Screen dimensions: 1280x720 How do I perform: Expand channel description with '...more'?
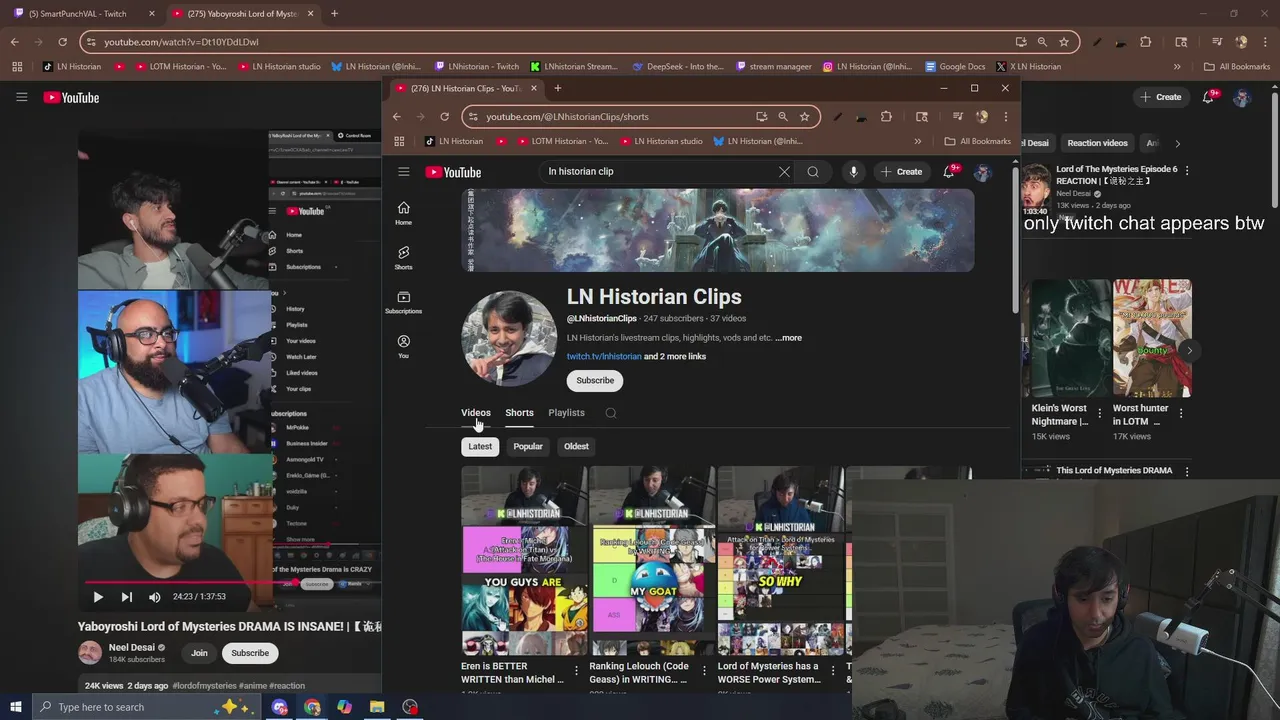point(788,338)
